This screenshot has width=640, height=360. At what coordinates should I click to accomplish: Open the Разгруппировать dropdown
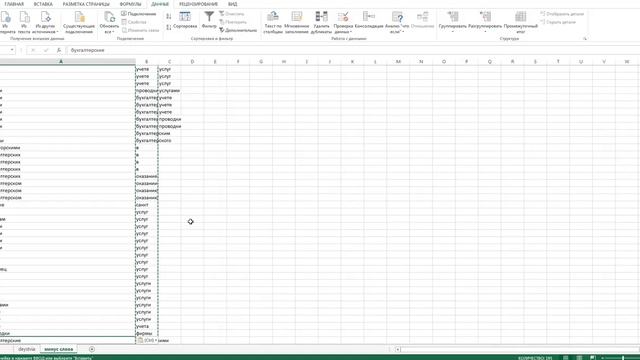485,22
